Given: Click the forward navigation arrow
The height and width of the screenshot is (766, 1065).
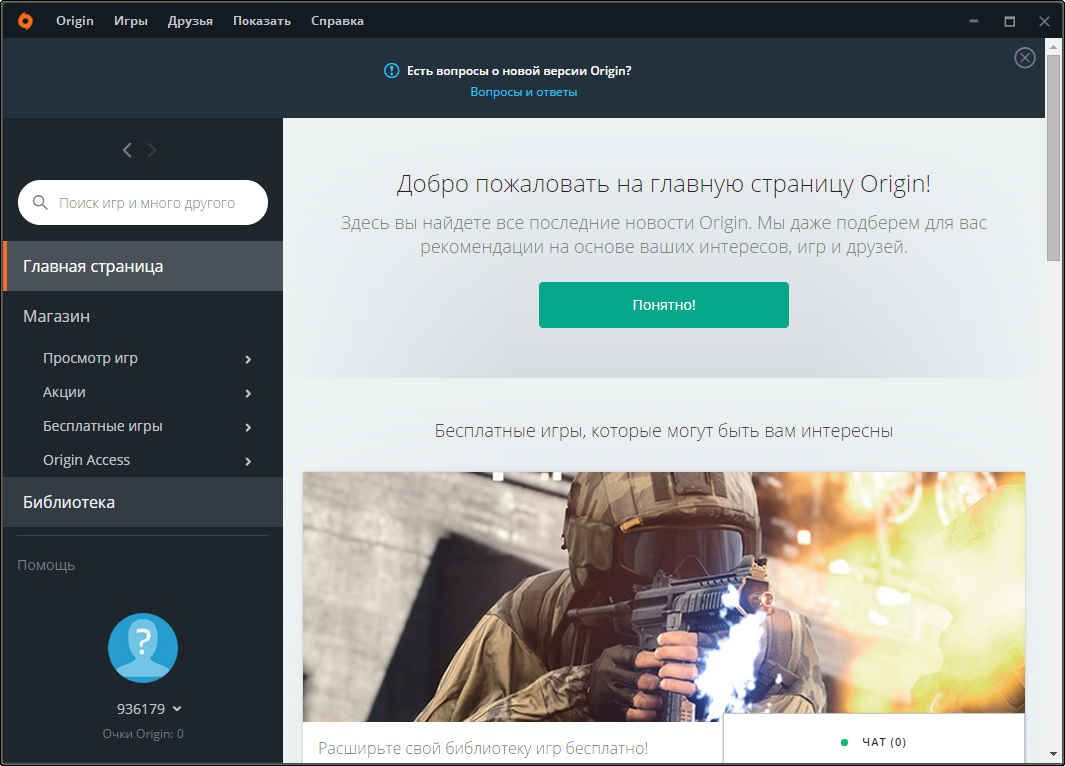Looking at the screenshot, I should pos(151,150).
